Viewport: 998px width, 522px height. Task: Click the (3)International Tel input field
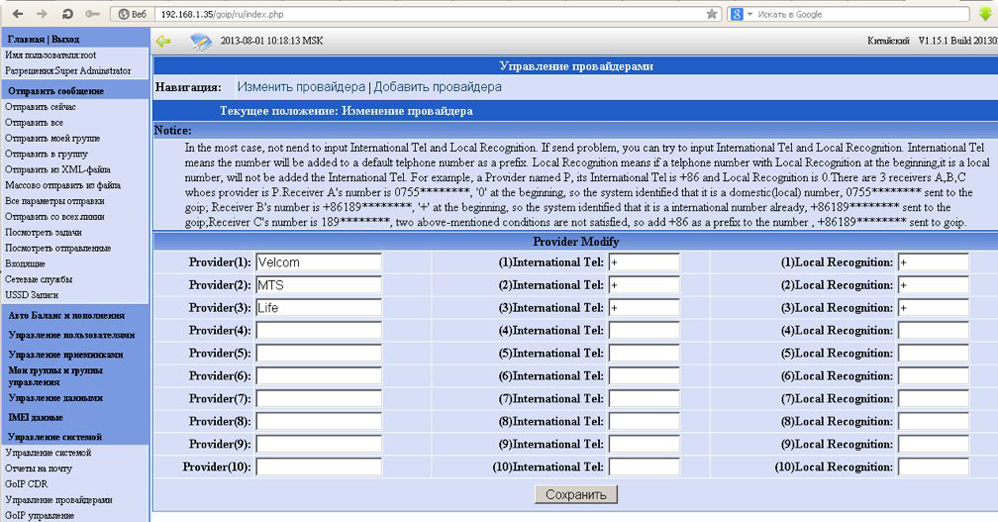click(643, 307)
